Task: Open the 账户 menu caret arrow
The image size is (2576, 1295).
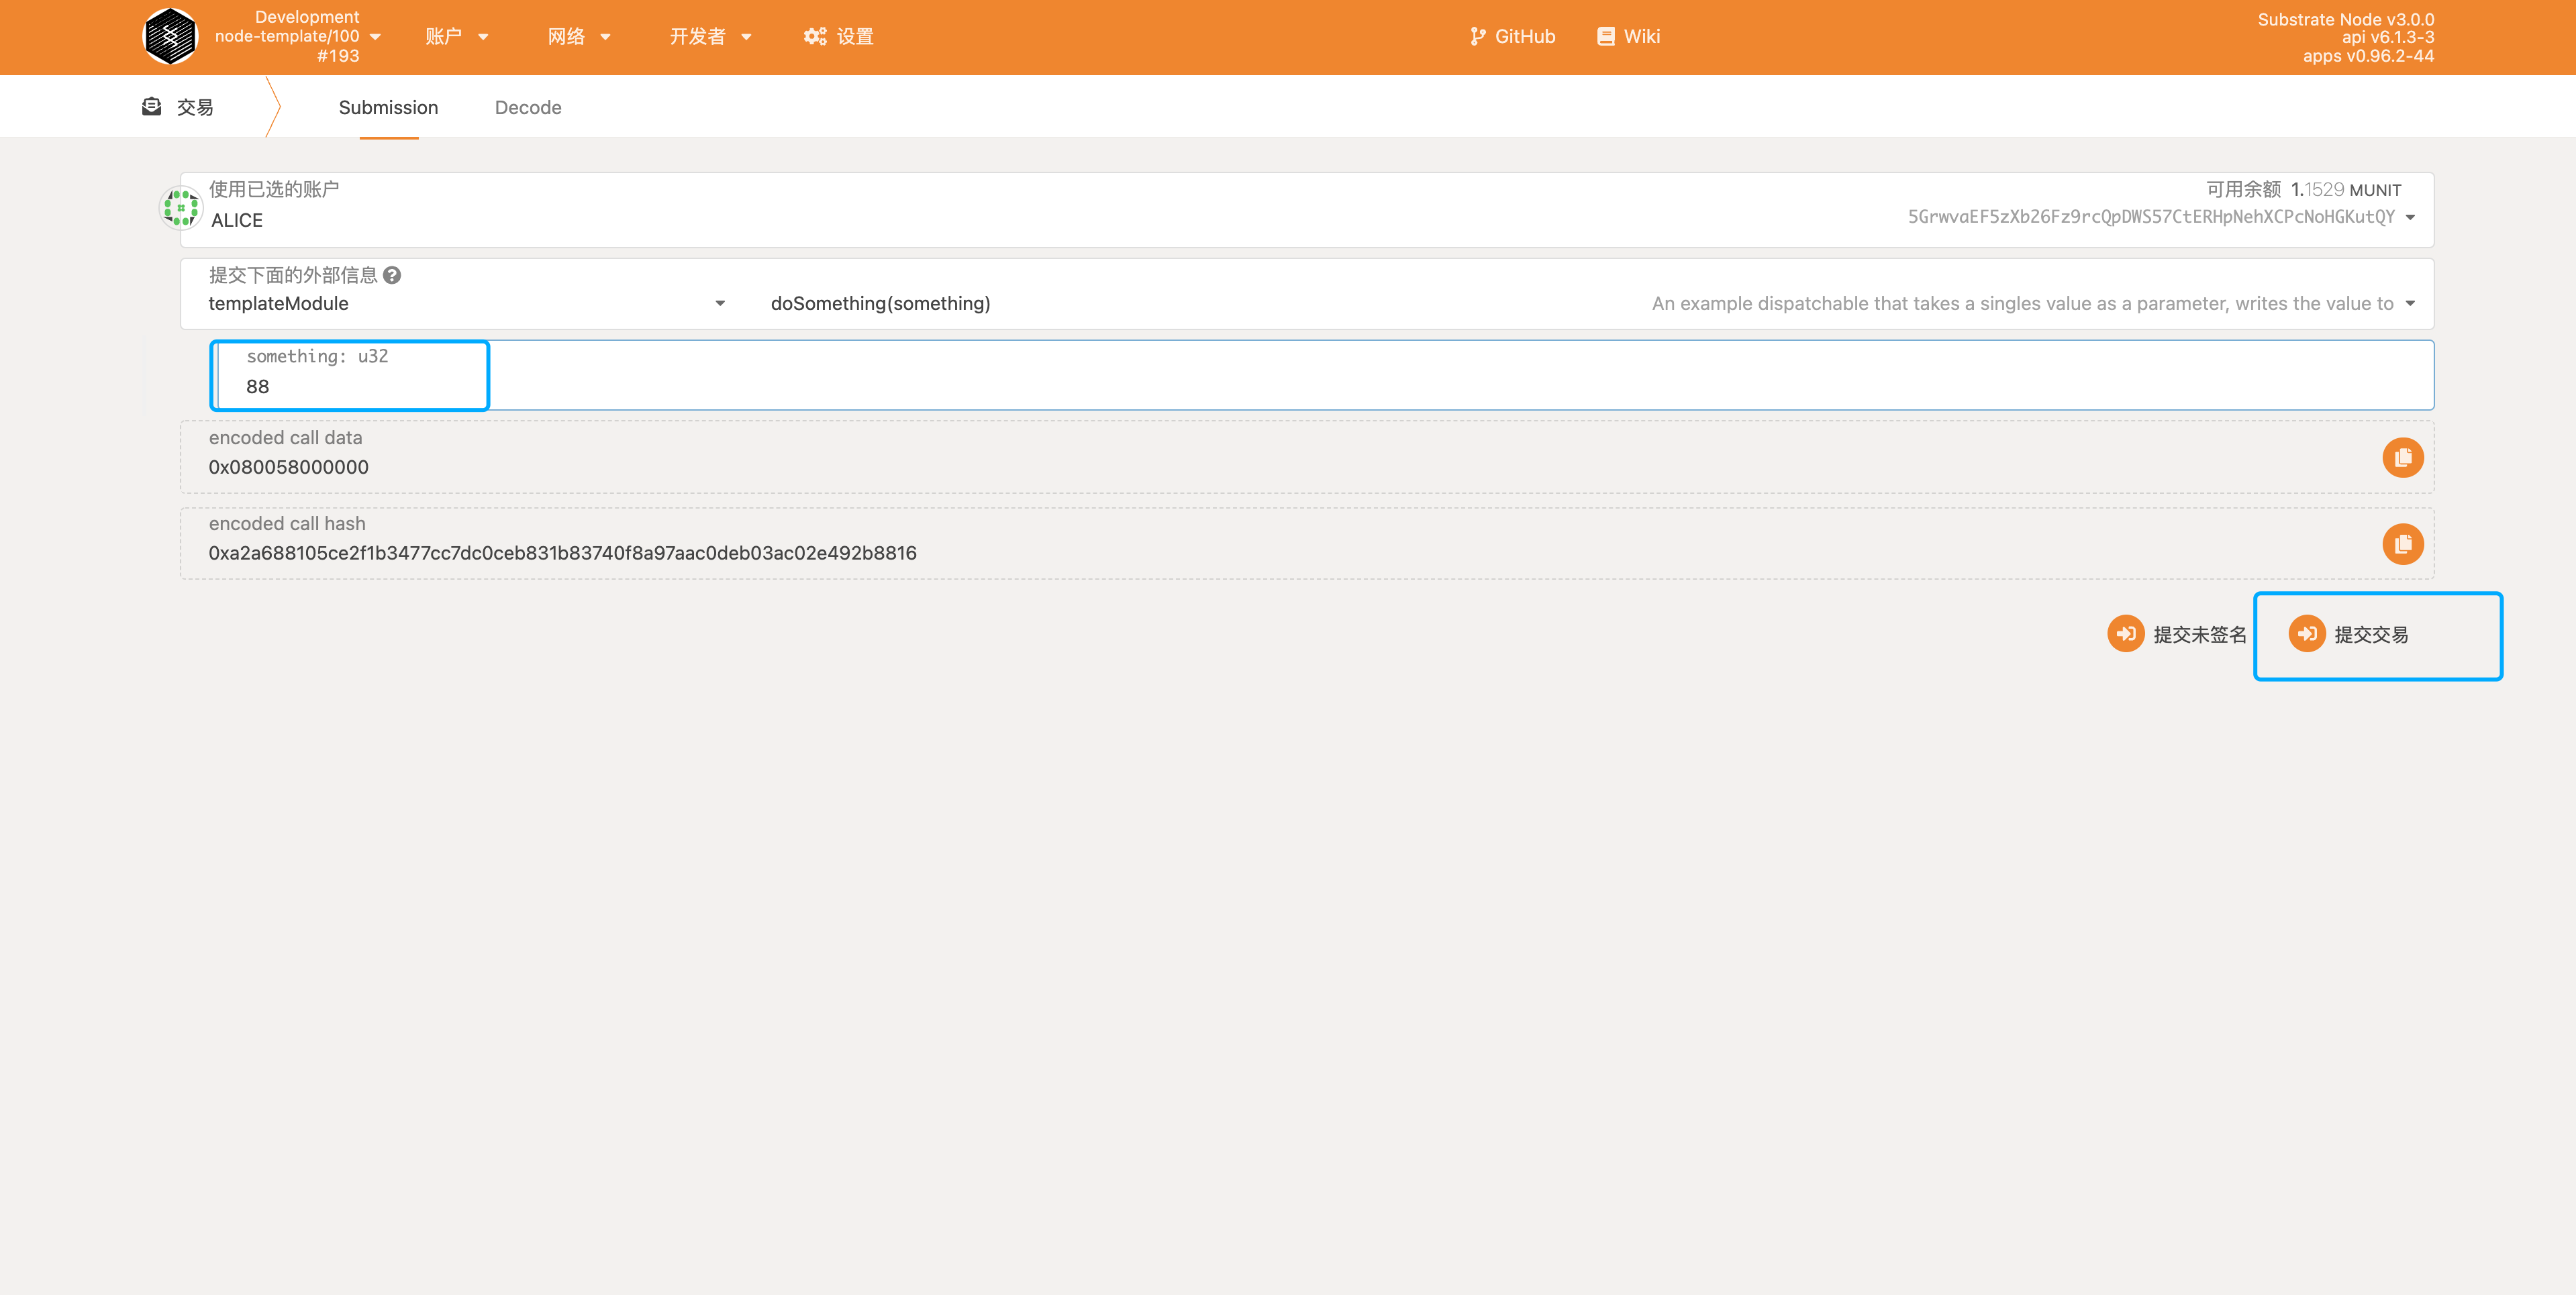Action: coord(483,37)
